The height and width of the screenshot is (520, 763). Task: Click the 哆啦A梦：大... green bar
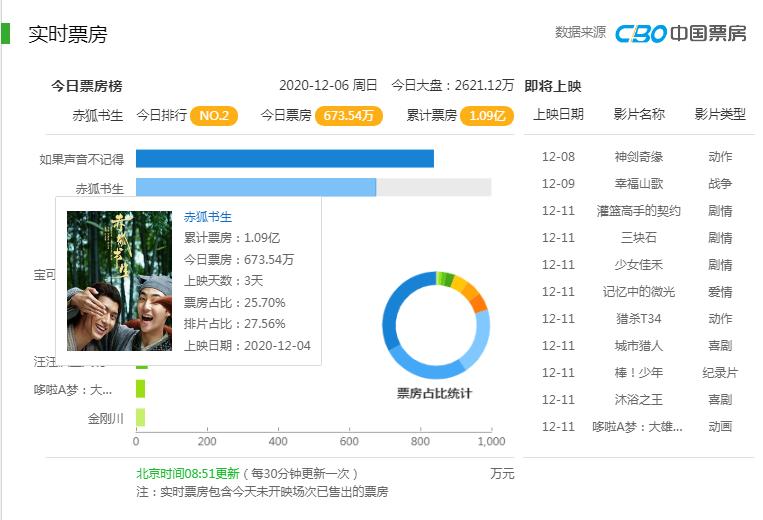[140, 389]
